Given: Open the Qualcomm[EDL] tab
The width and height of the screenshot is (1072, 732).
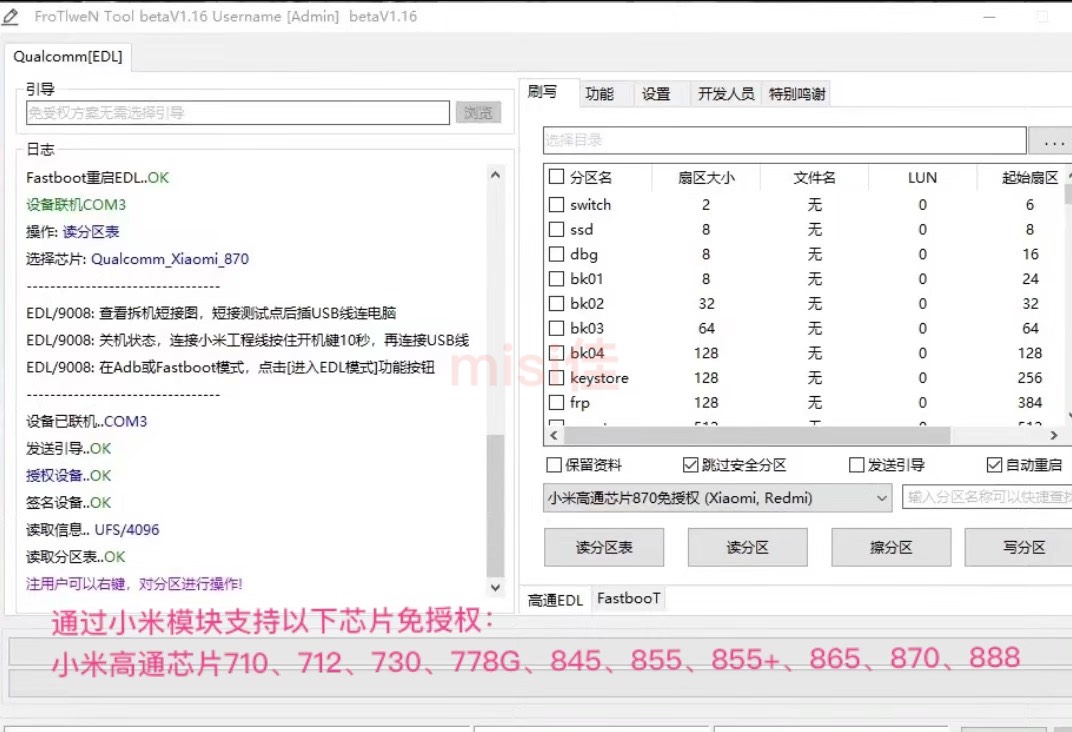Looking at the screenshot, I should point(68,57).
